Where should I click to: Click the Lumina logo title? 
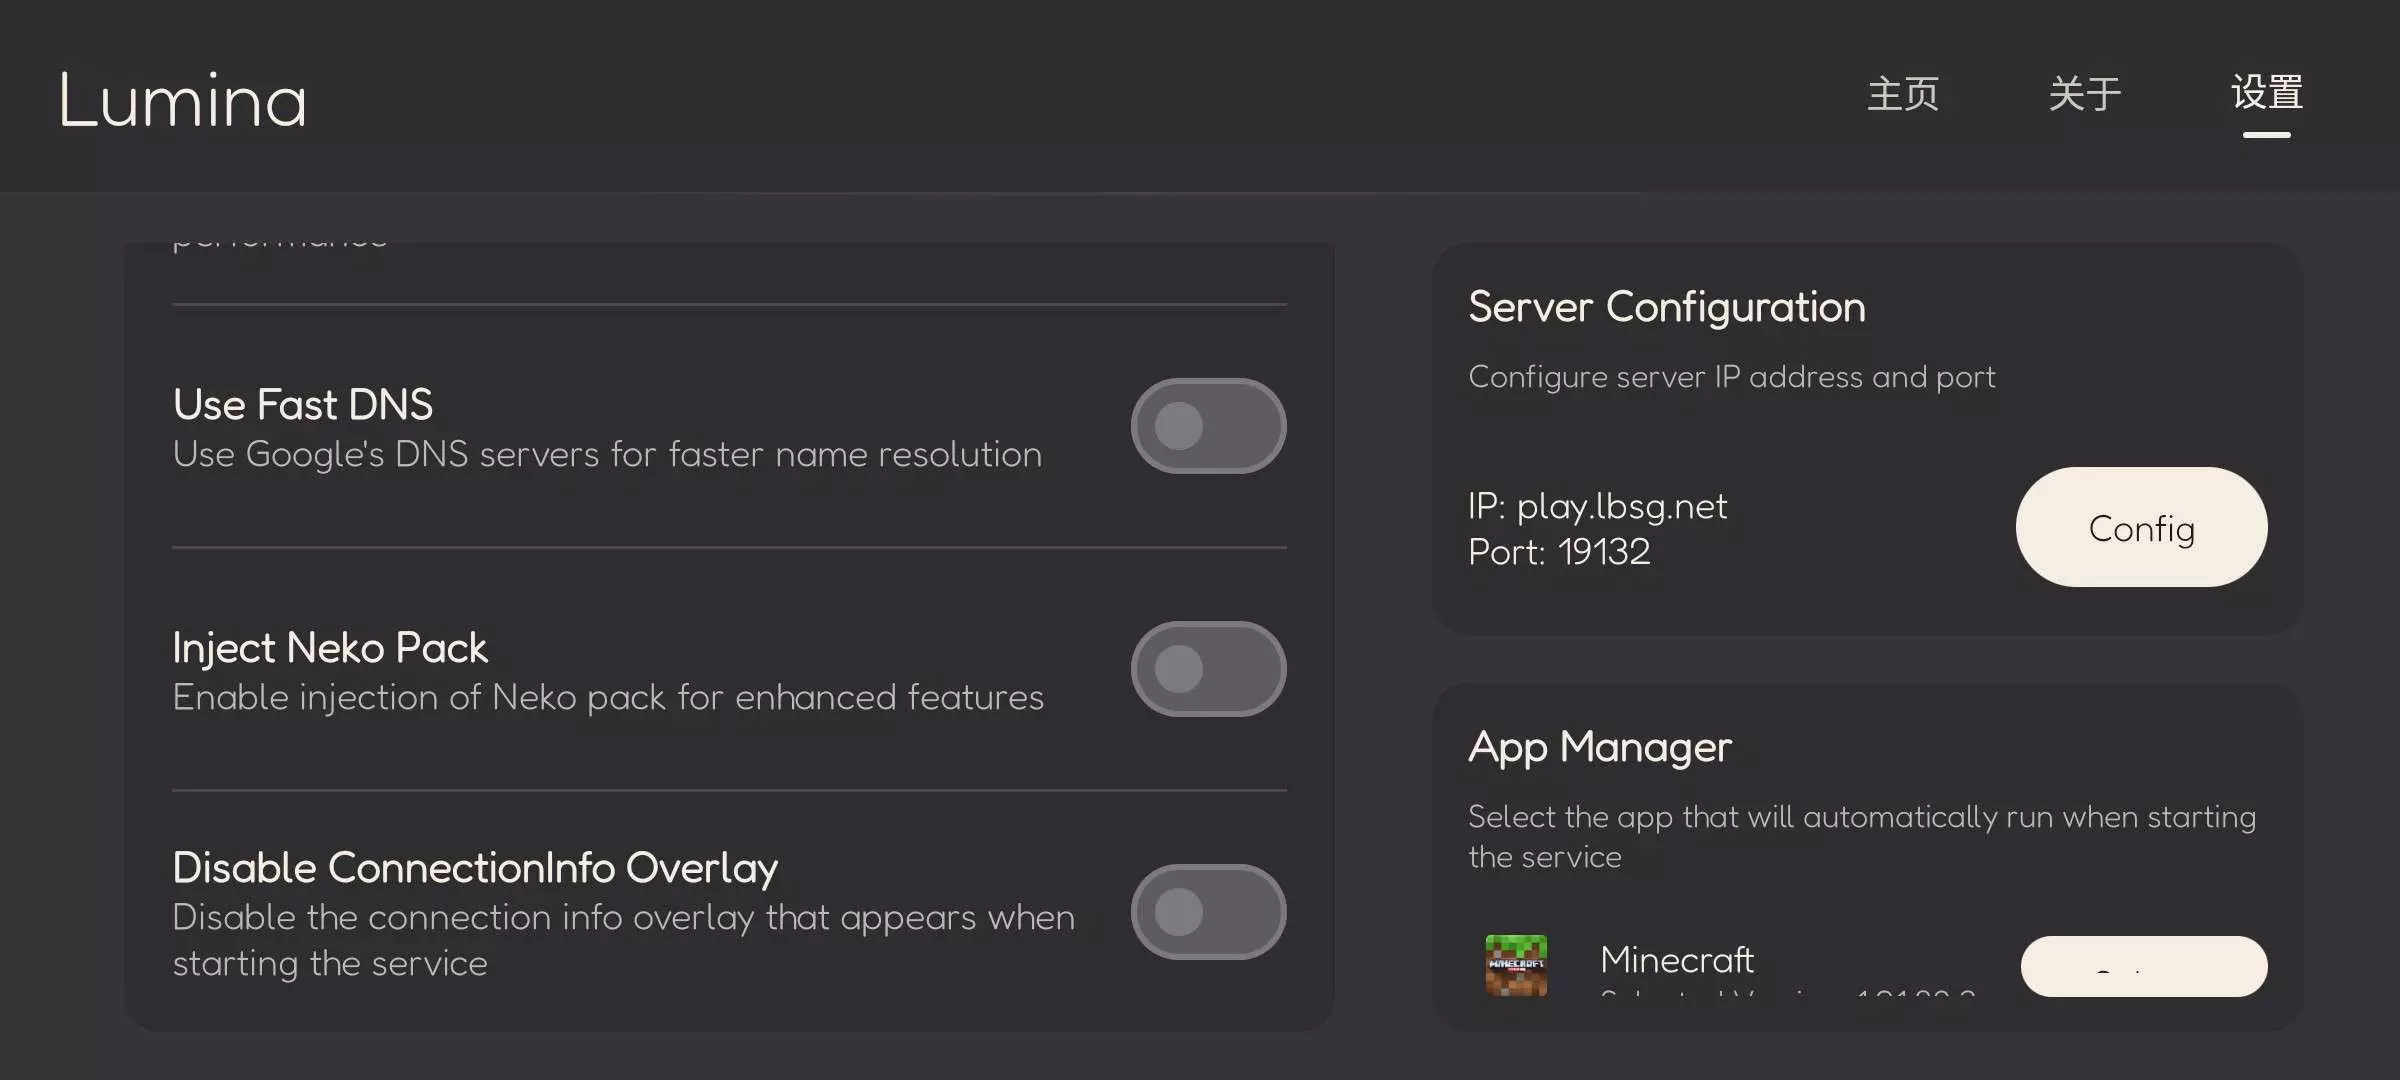182,101
